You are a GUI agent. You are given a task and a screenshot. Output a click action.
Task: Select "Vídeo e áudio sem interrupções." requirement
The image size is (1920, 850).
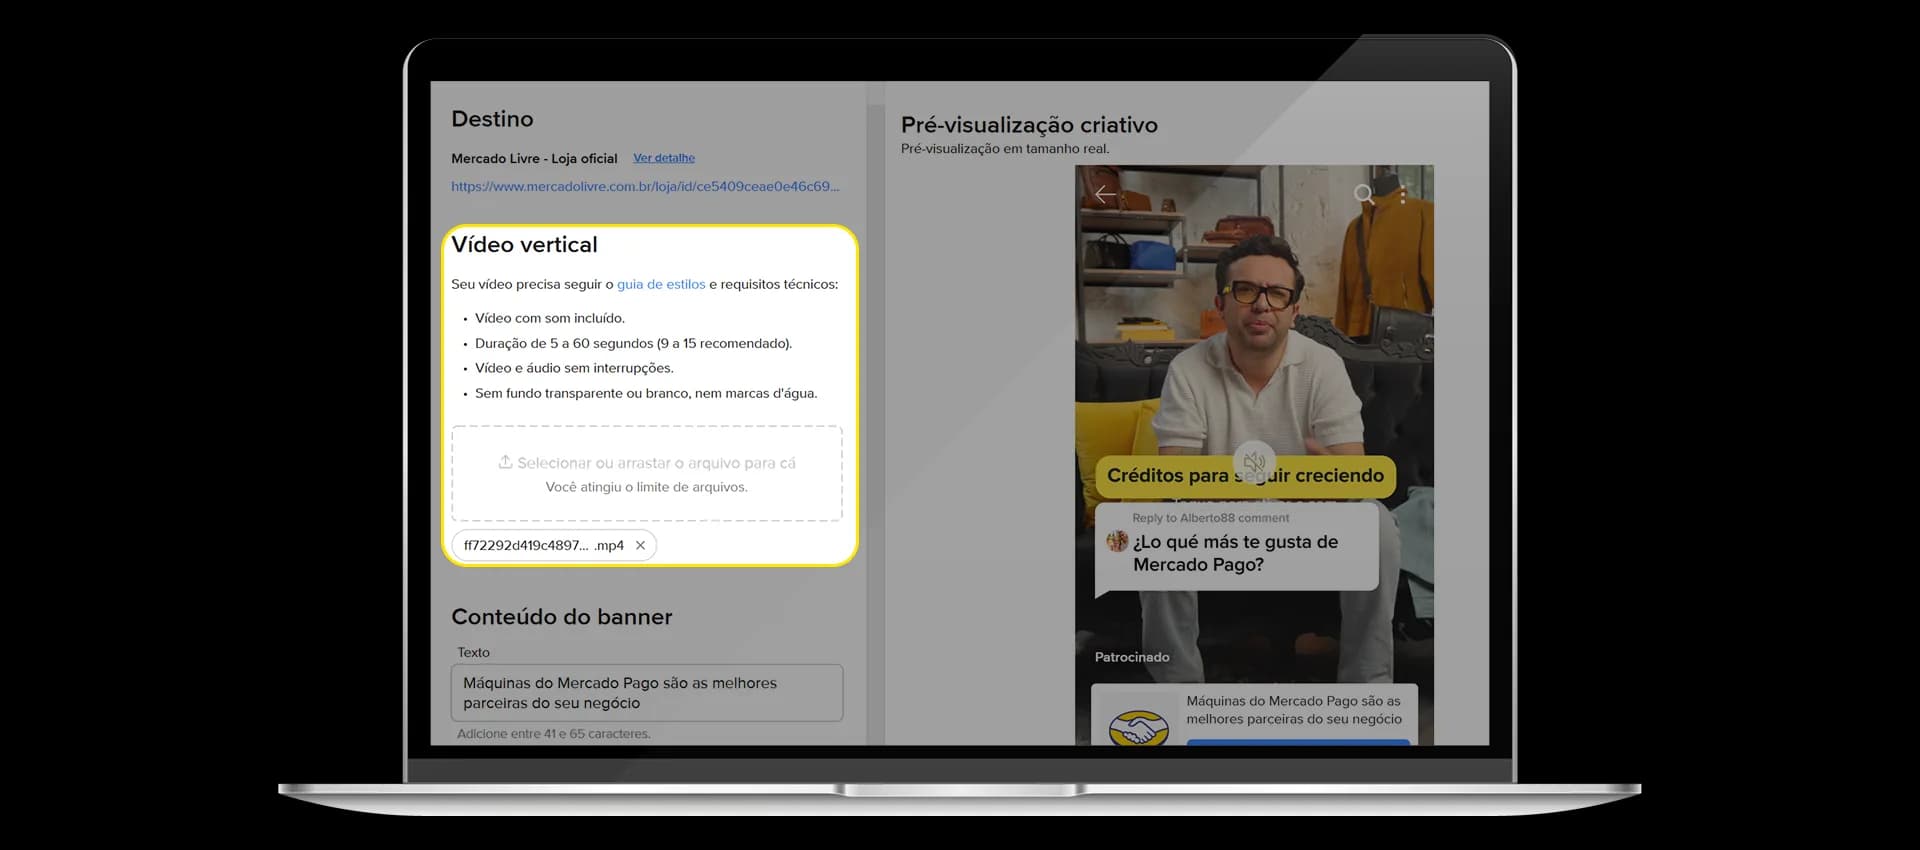pyautogui.click(x=574, y=368)
